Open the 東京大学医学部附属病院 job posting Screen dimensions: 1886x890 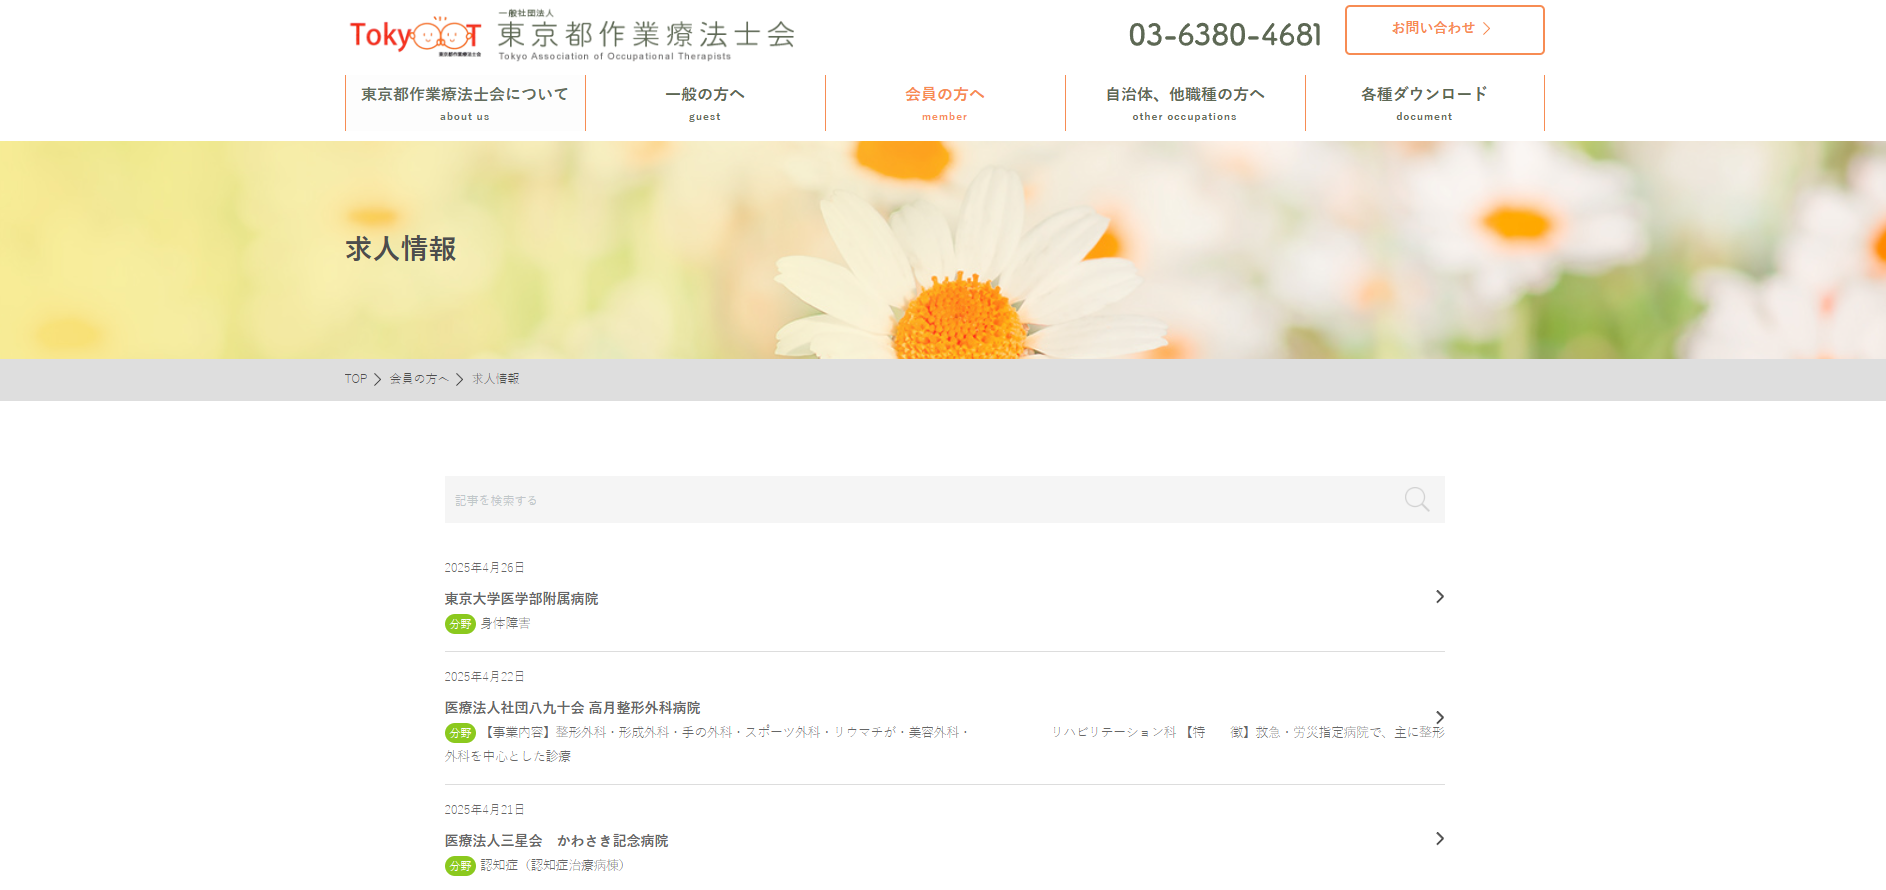click(521, 599)
